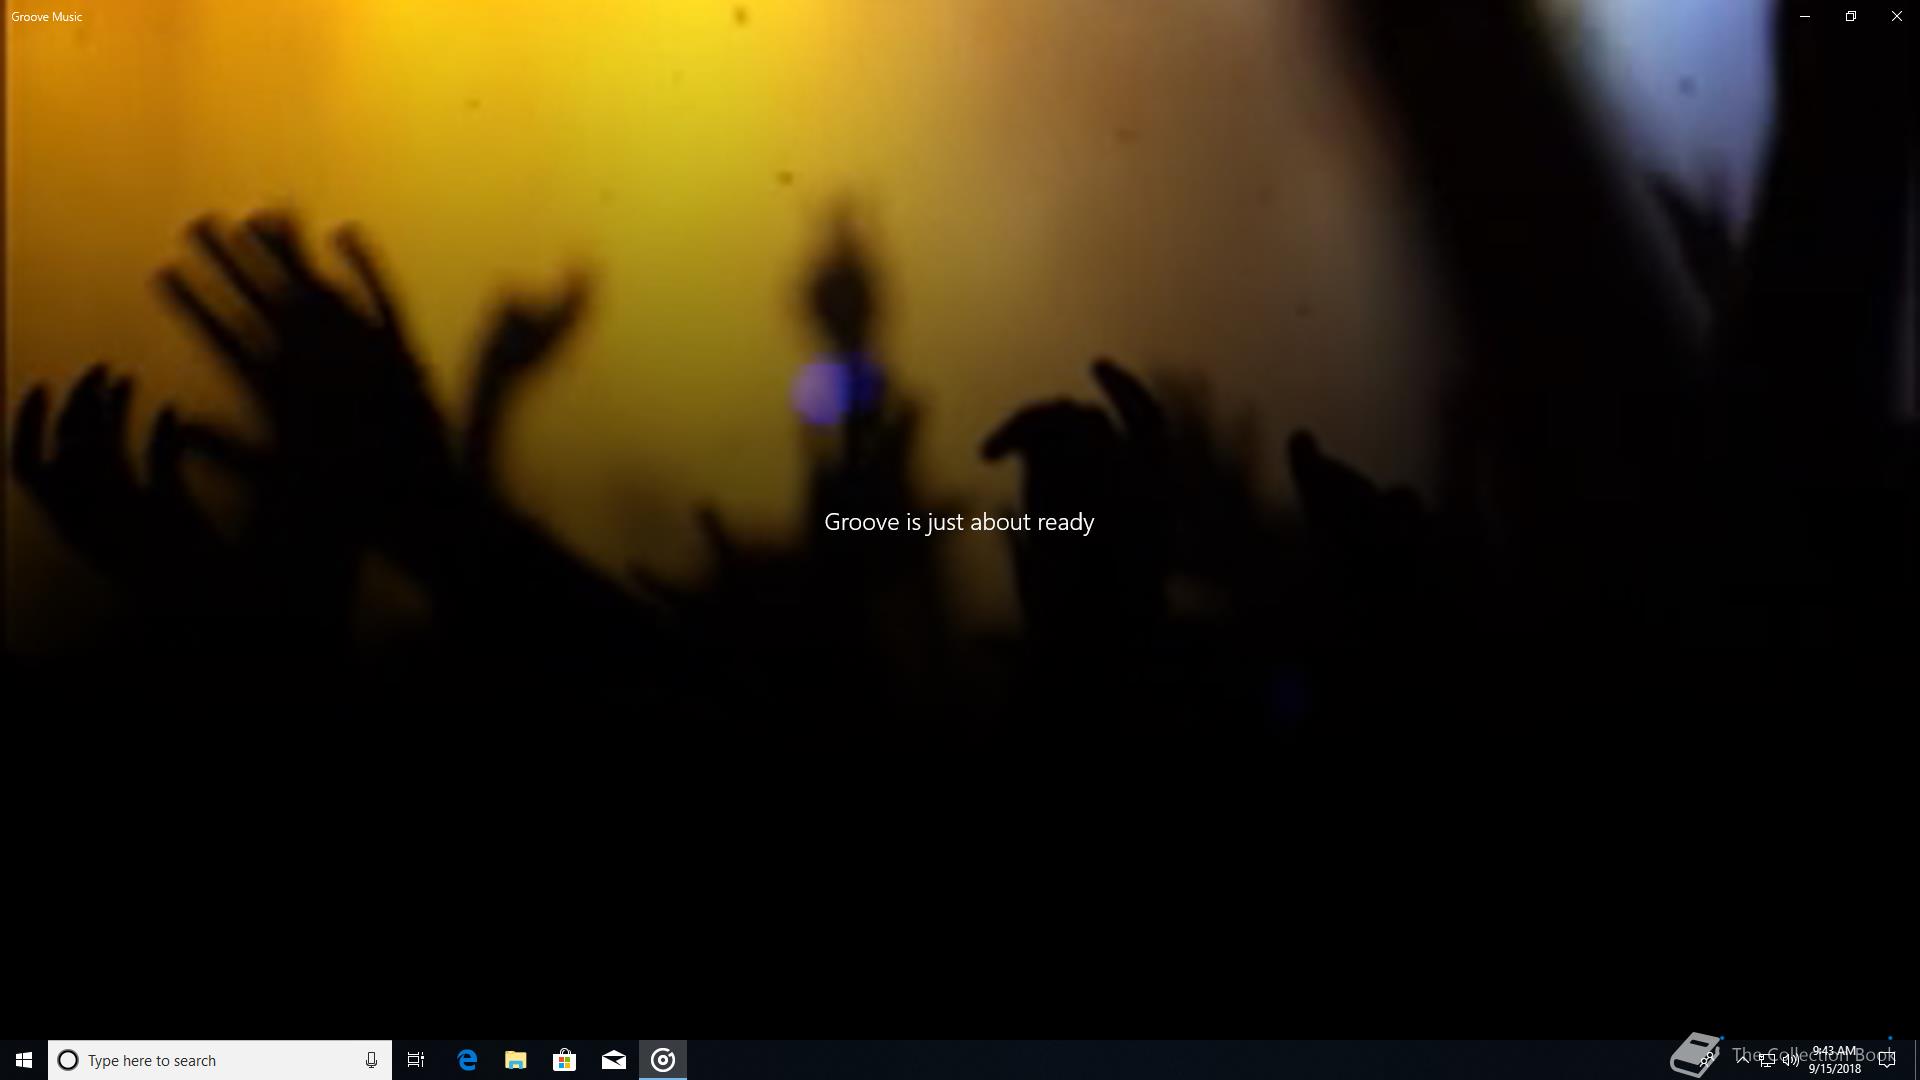Open Microsoft Store from the taskbar
Viewport: 1920px width, 1080px height.
[x=565, y=1060]
